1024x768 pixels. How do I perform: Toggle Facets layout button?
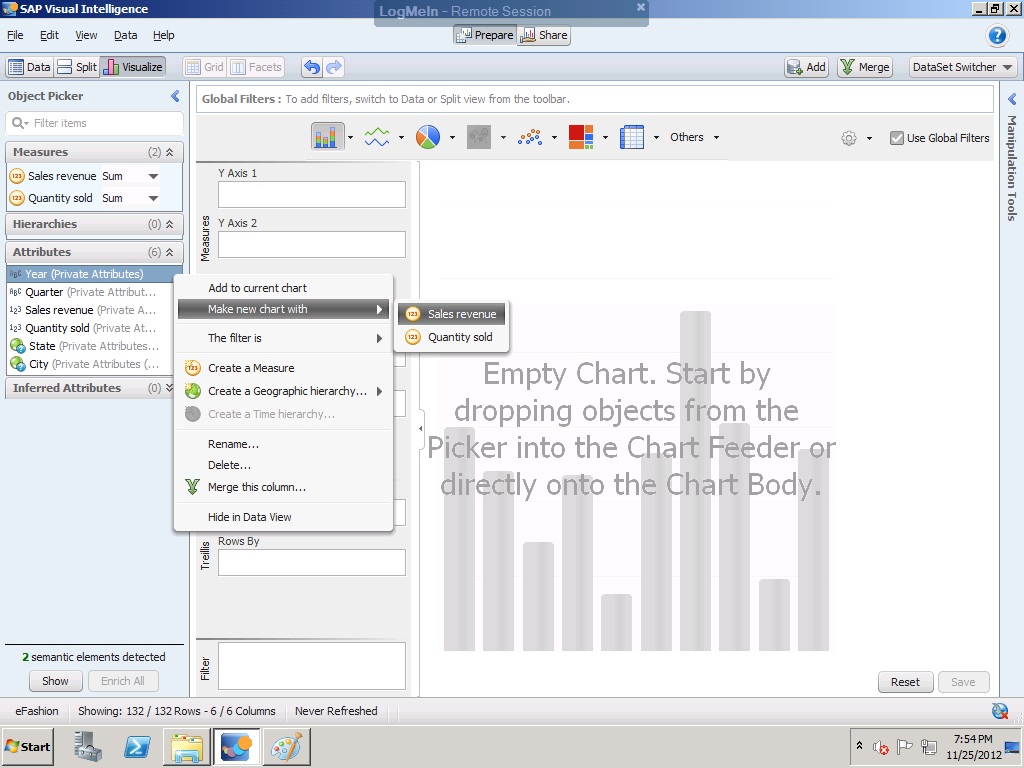pyautogui.click(x=256, y=67)
